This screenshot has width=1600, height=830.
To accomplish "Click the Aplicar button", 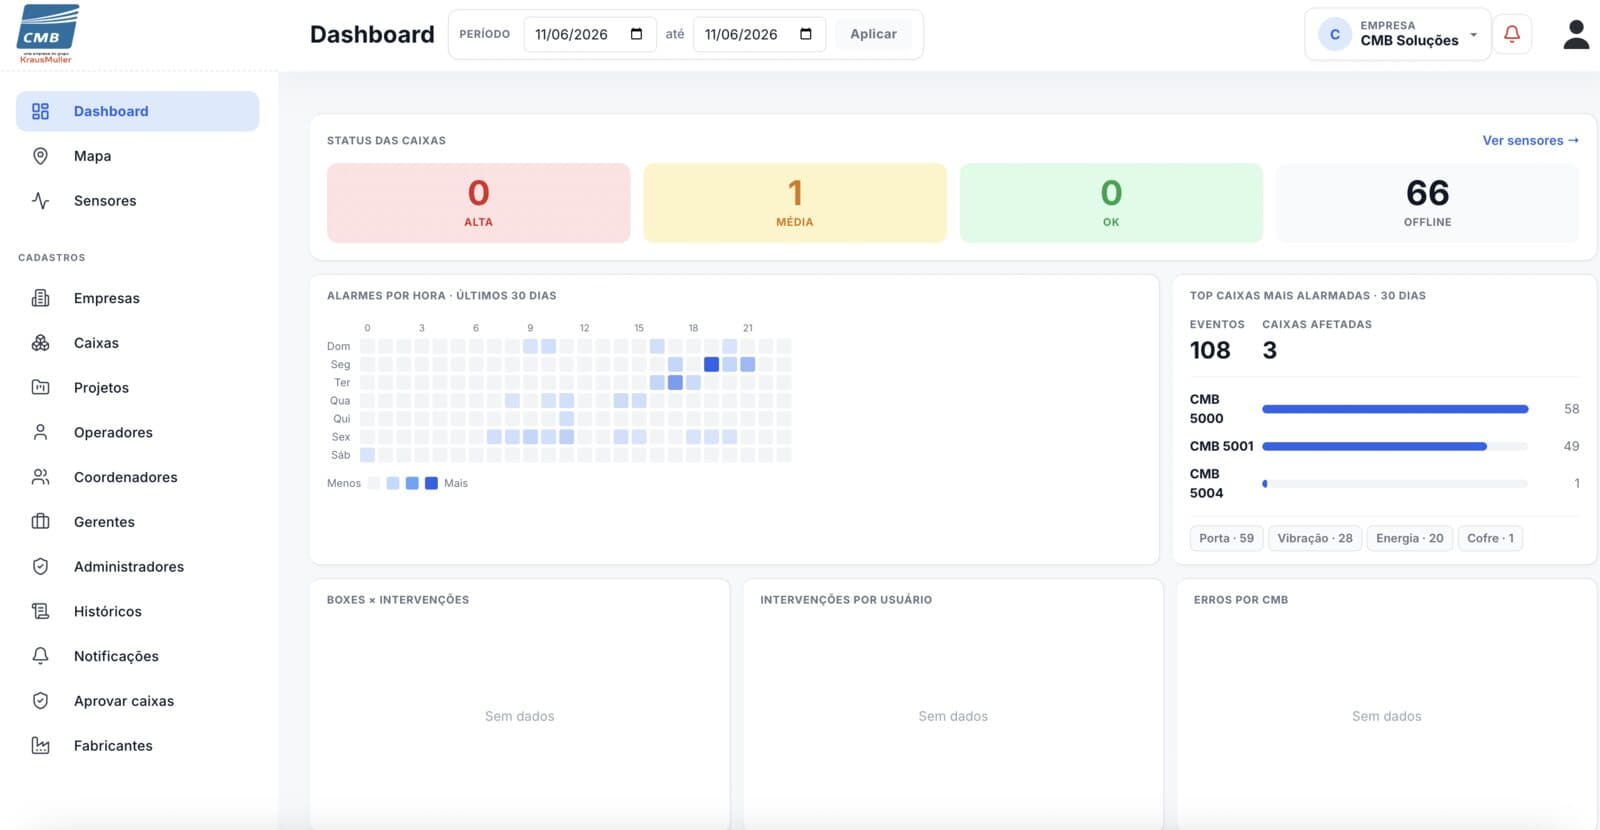I will [873, 34].
